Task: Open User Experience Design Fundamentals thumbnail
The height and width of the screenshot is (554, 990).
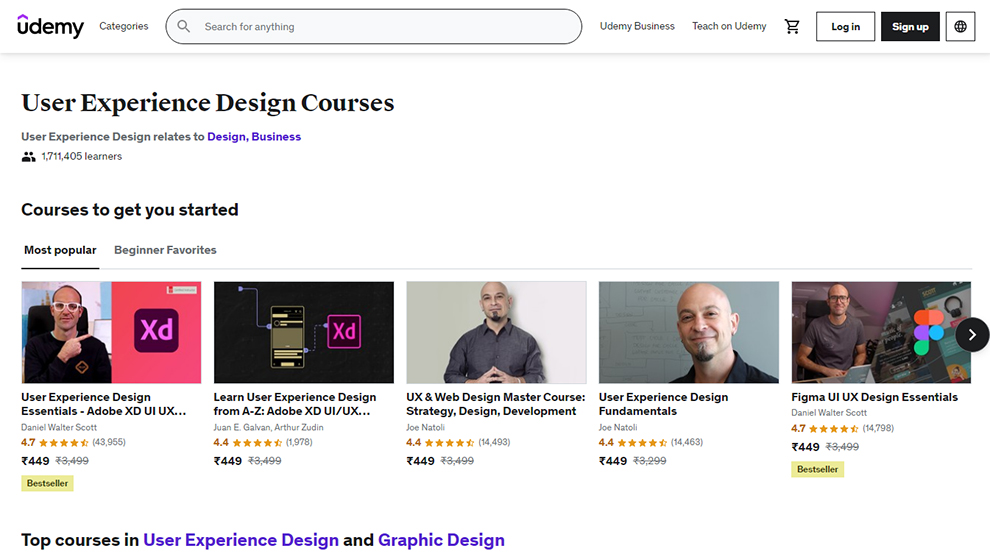Action: point(689,332)
